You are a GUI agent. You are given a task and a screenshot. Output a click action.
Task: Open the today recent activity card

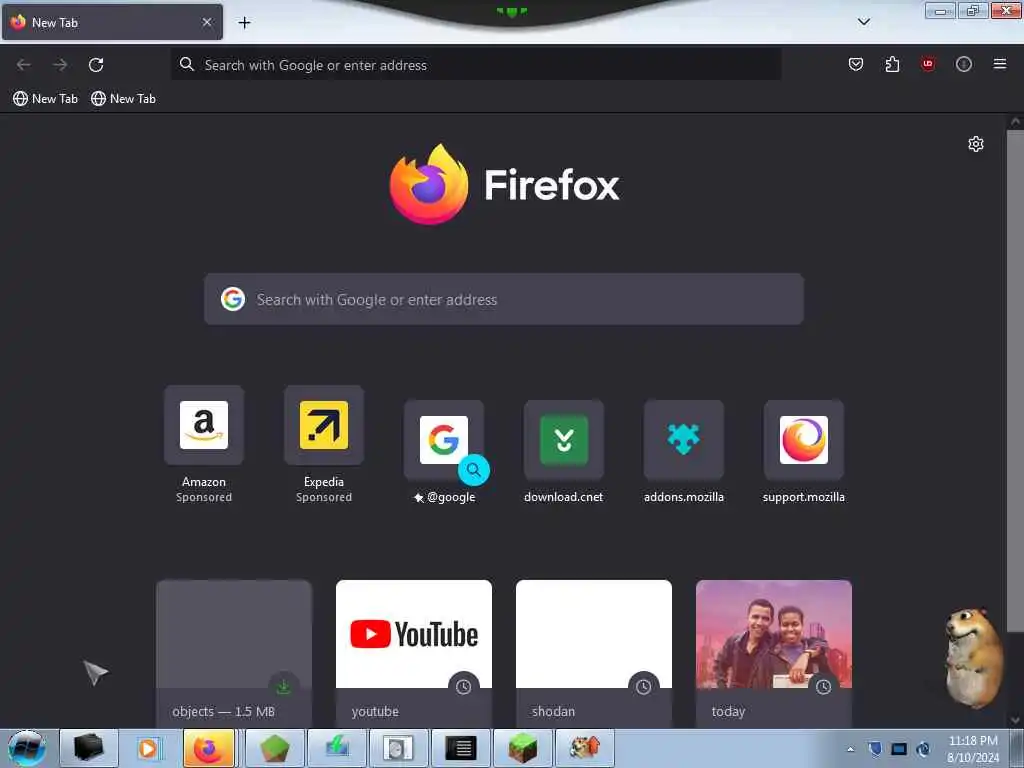click(774, 654)
